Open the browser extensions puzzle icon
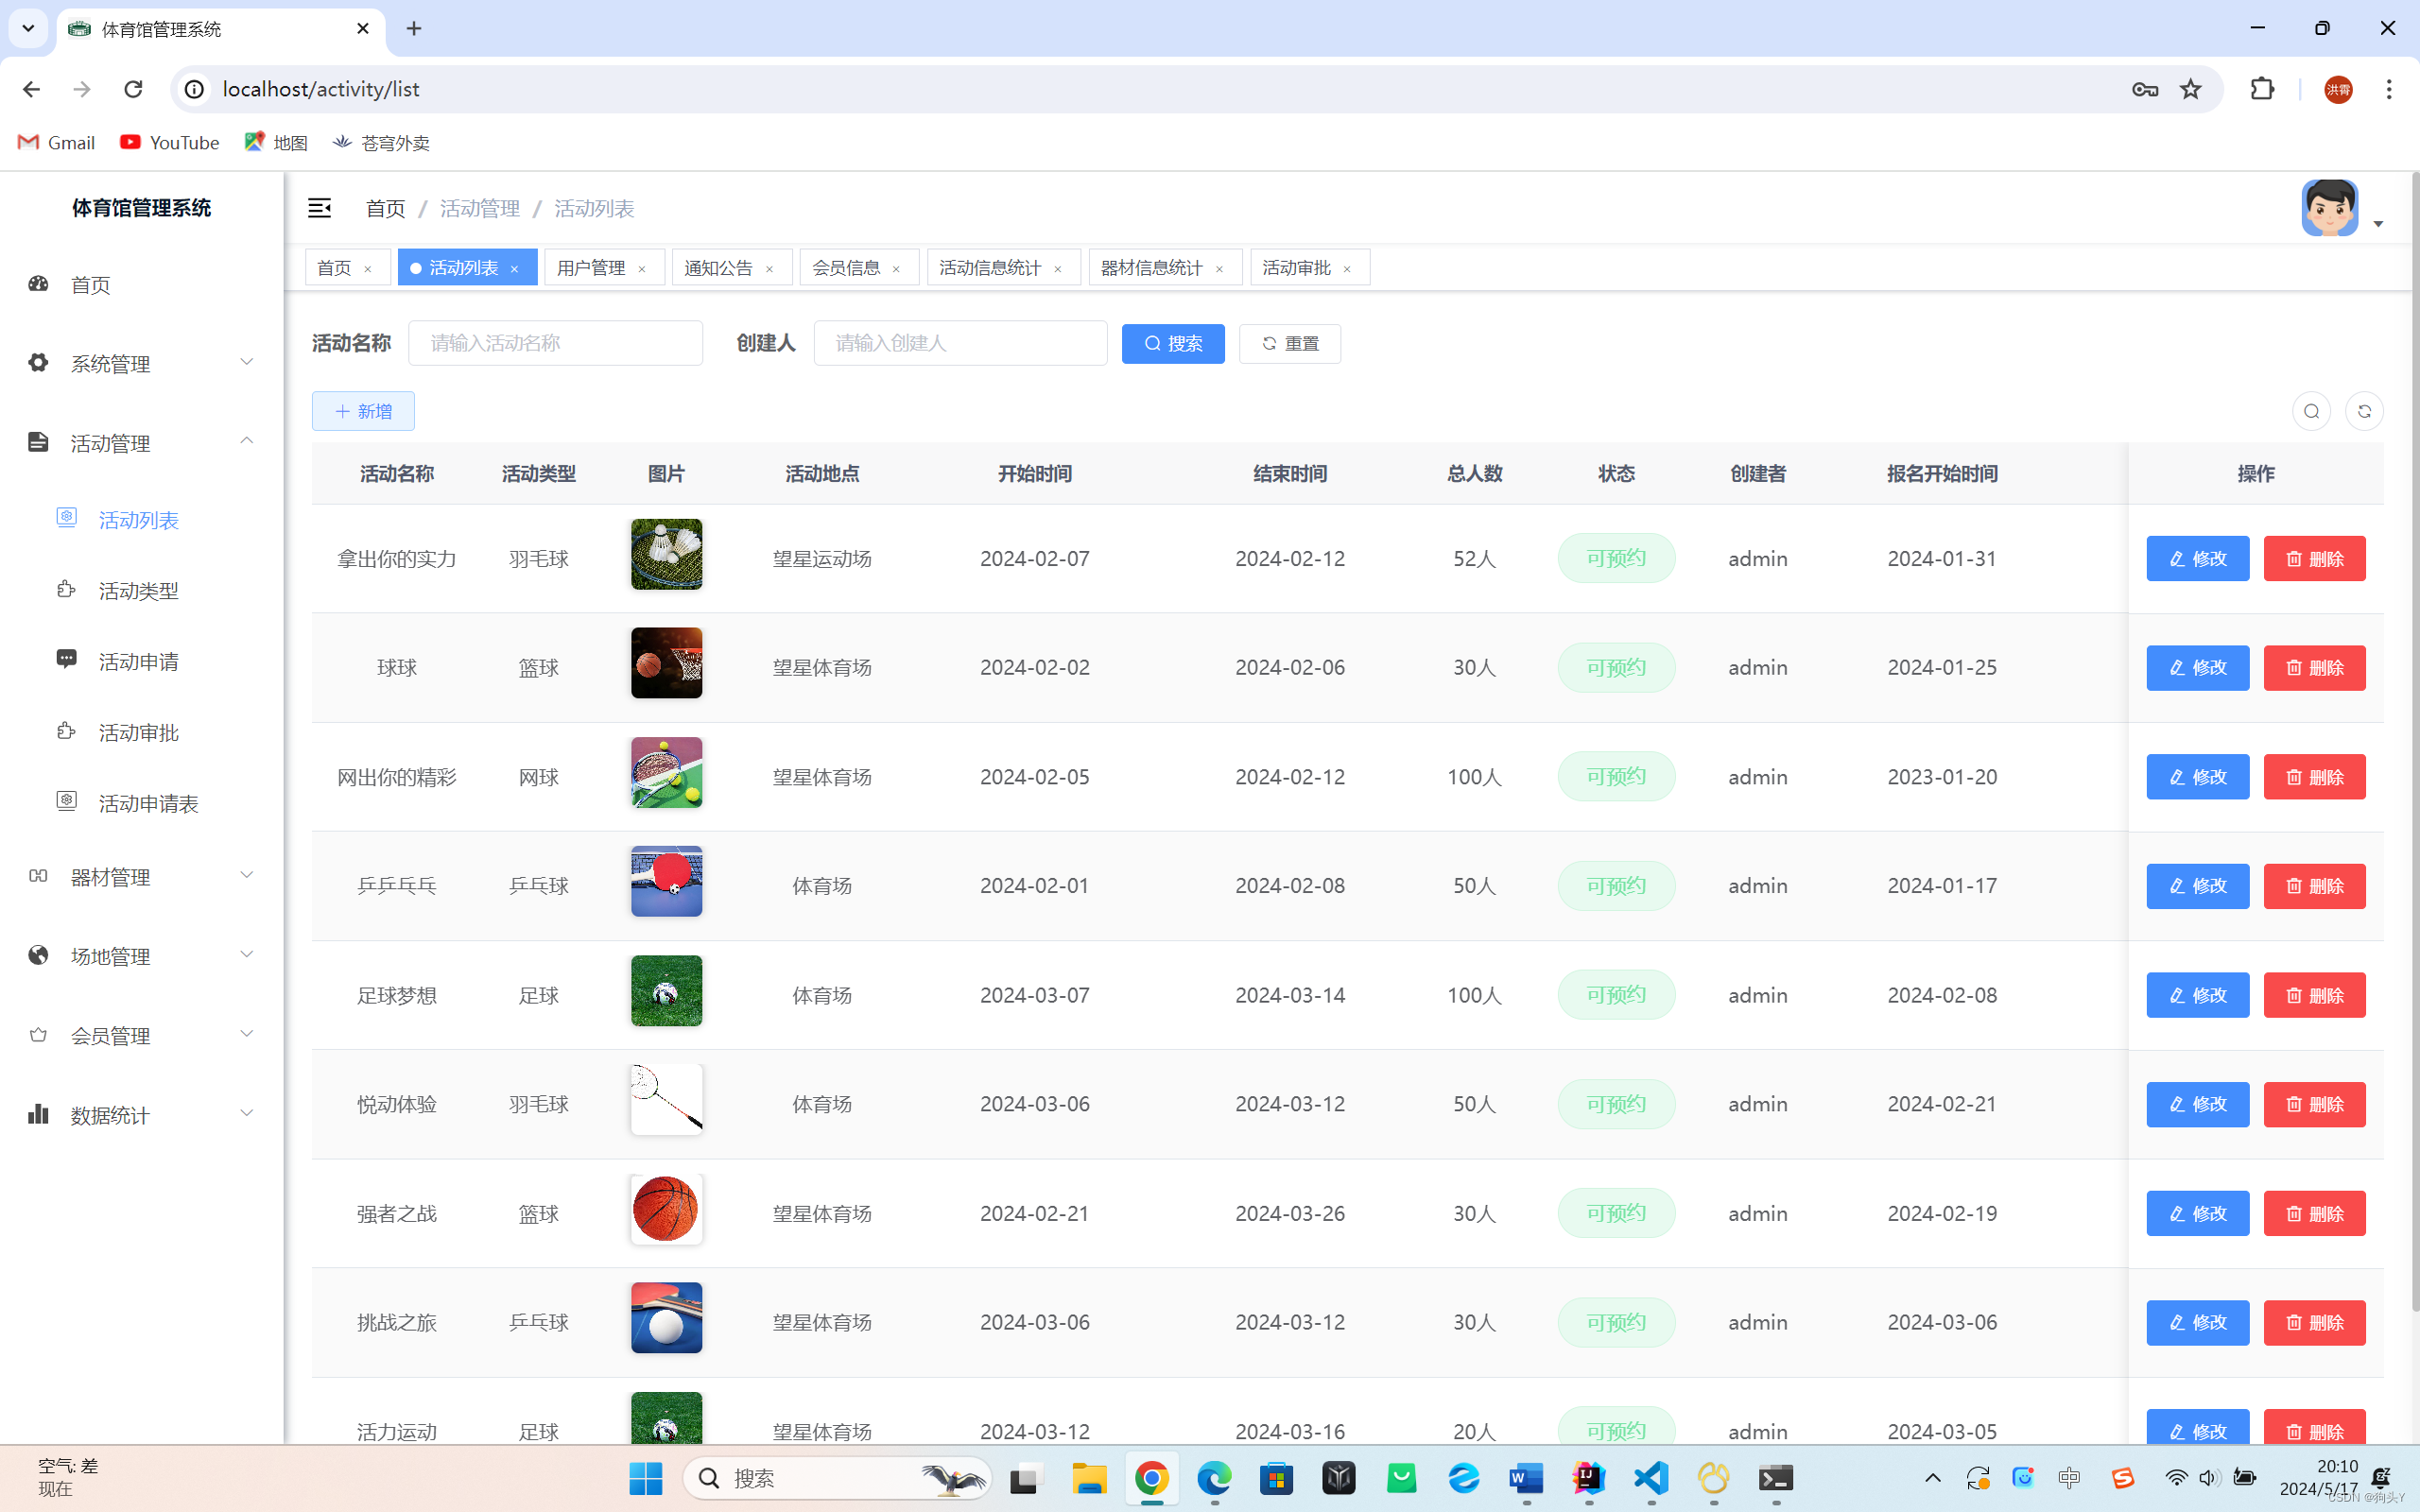 pos(2262,89)
